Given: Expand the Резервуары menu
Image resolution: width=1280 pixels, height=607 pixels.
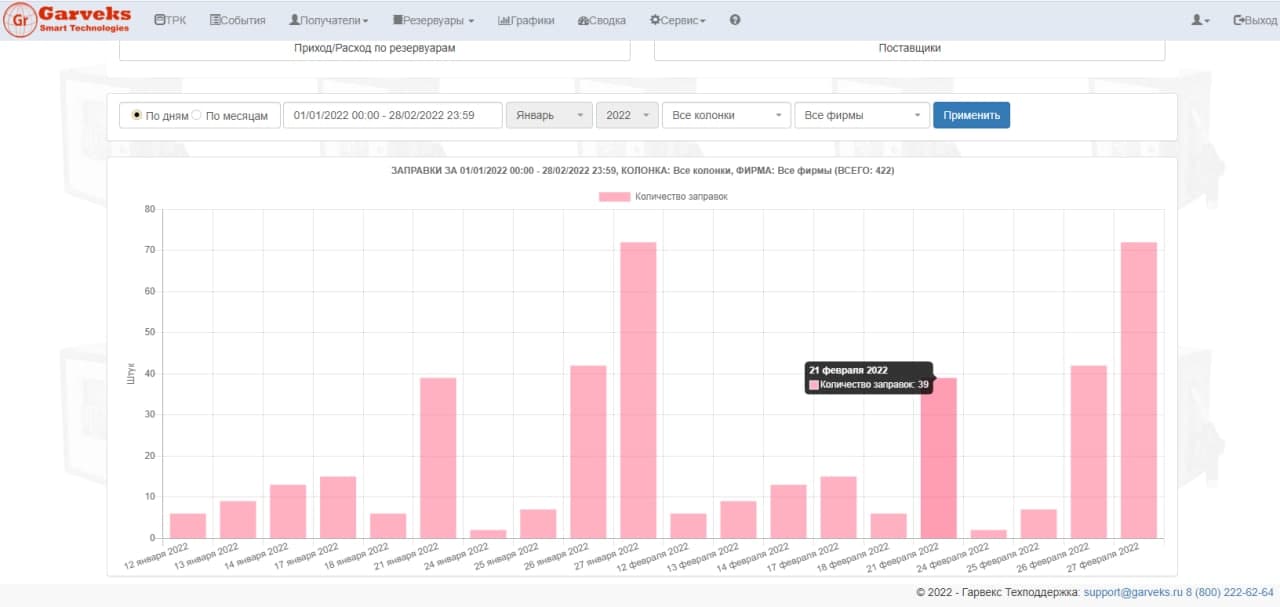Looking at the screenshot, I should pyautogui.click(x=433, y=20).
